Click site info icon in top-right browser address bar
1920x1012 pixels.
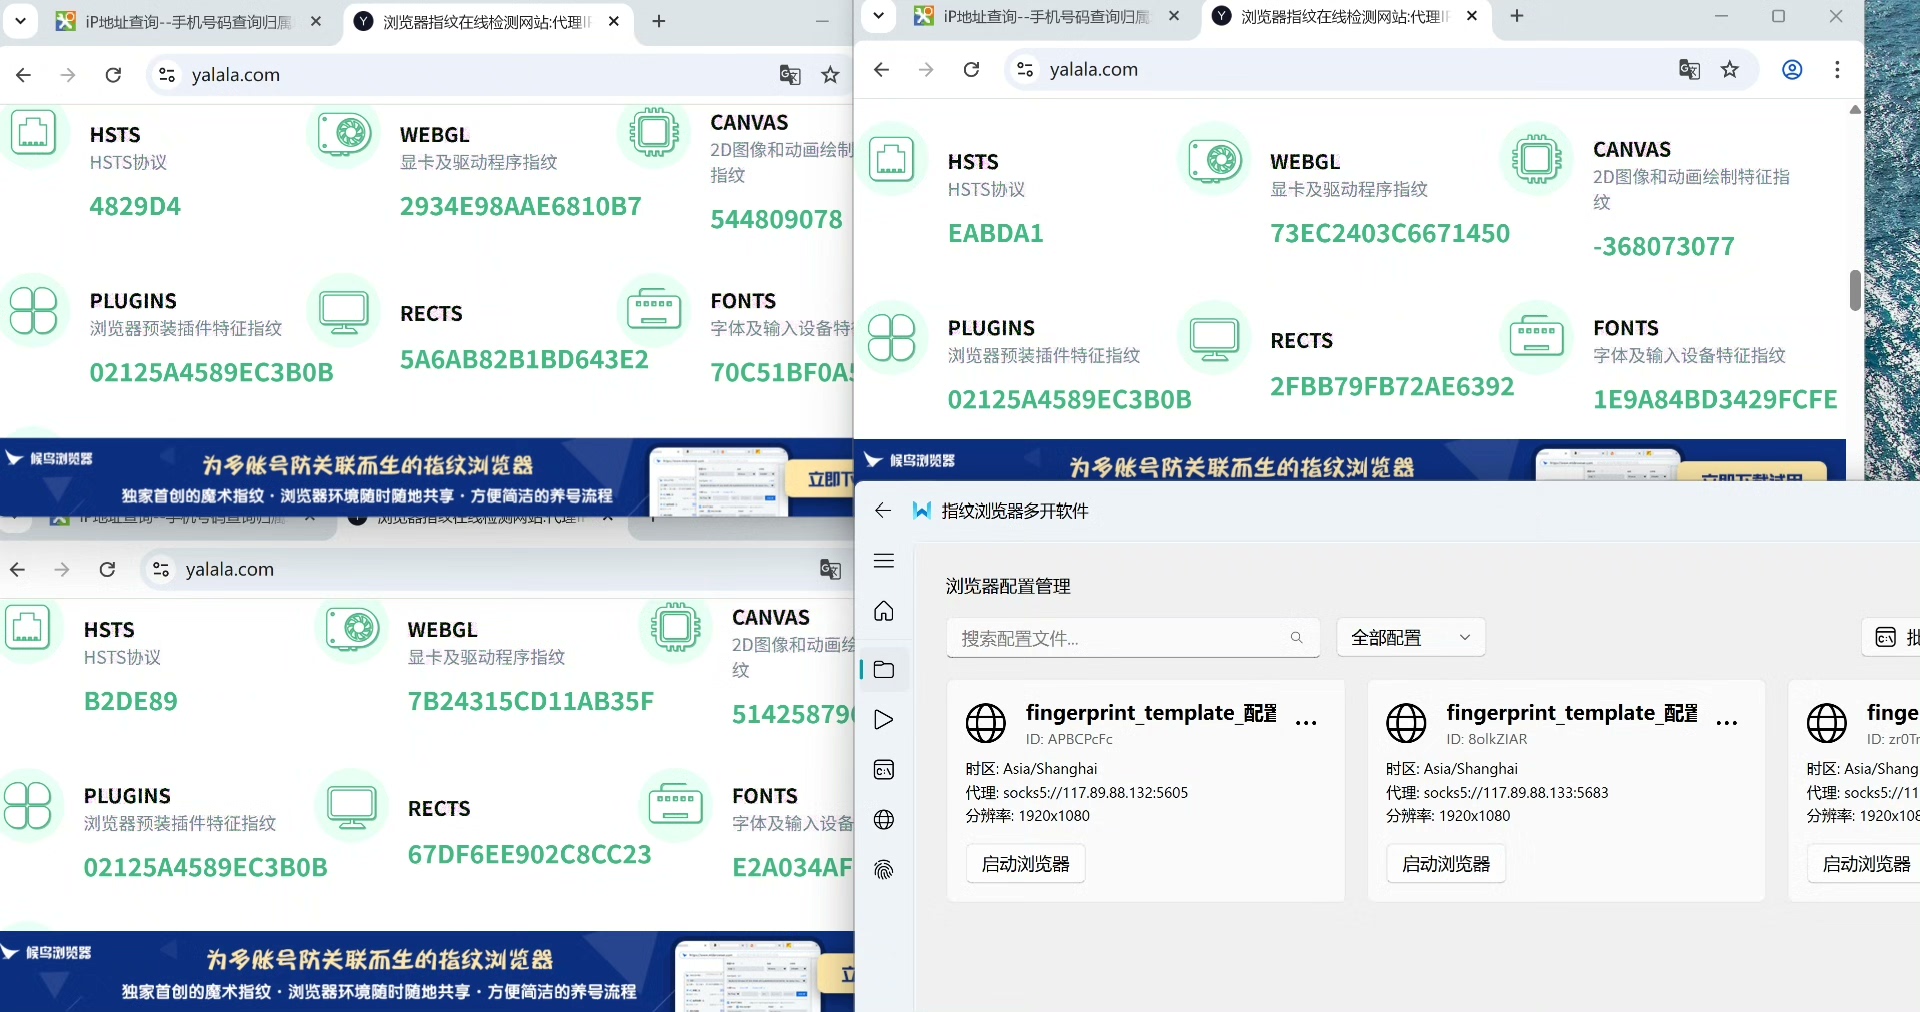1025,69
